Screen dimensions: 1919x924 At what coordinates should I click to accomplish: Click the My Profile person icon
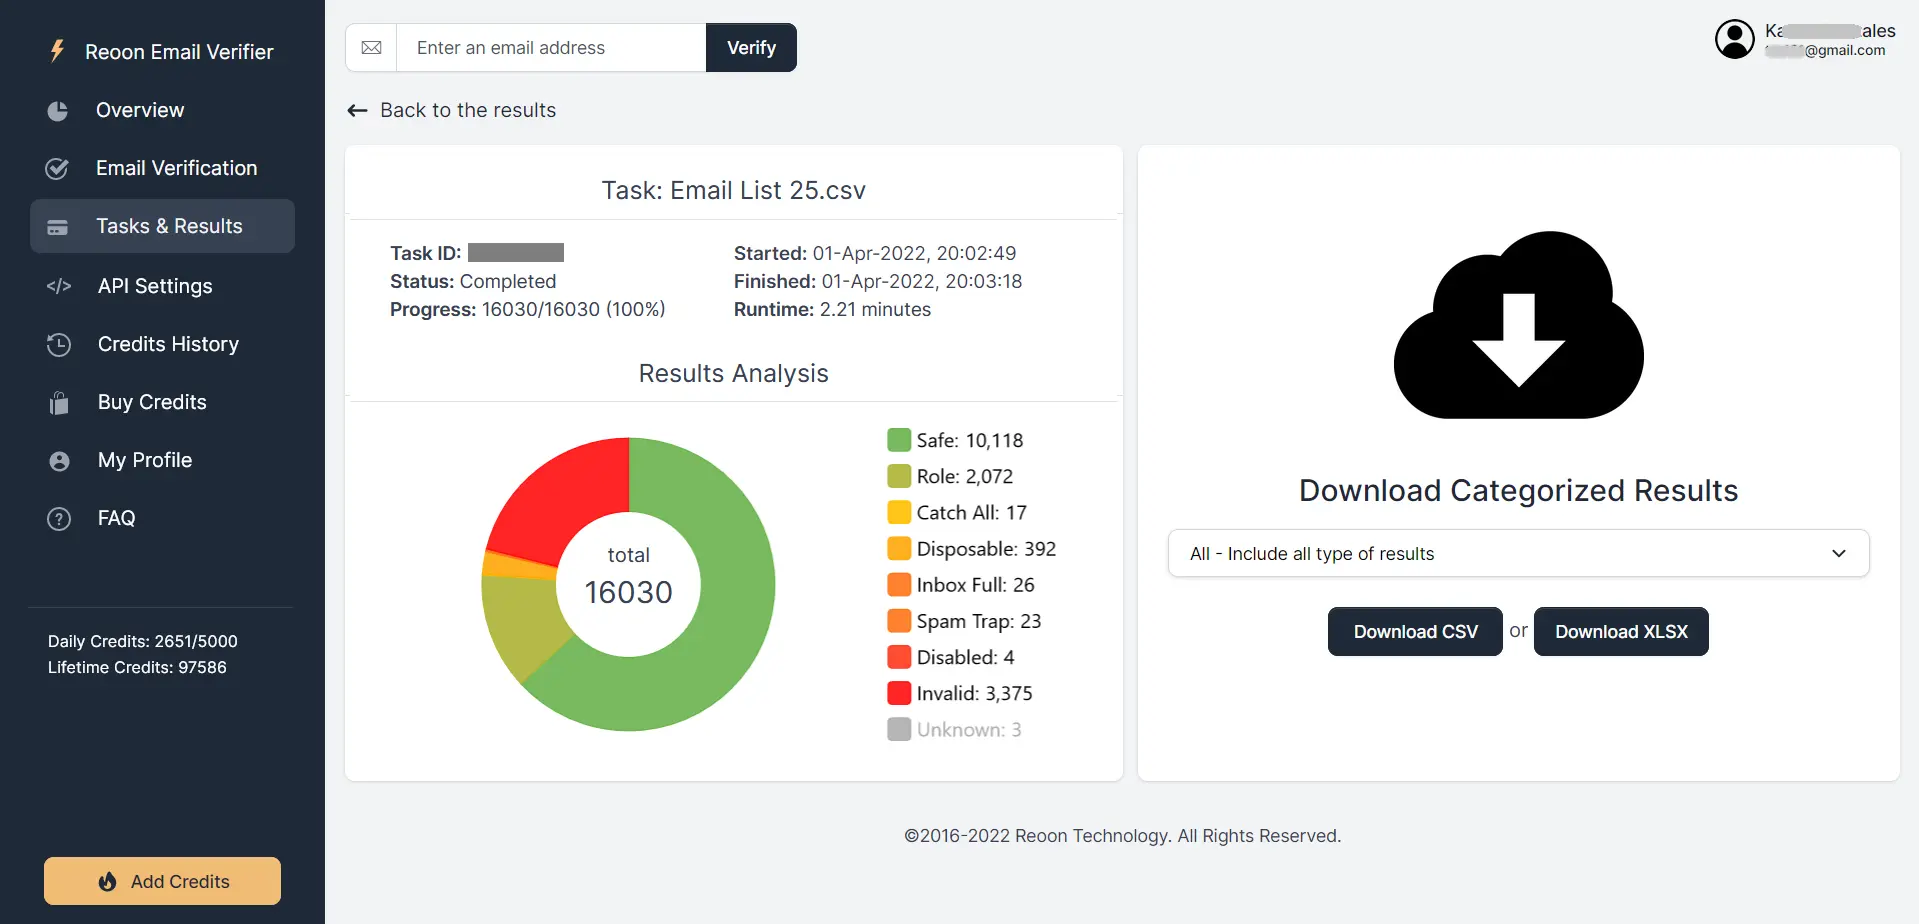[58, 460]
